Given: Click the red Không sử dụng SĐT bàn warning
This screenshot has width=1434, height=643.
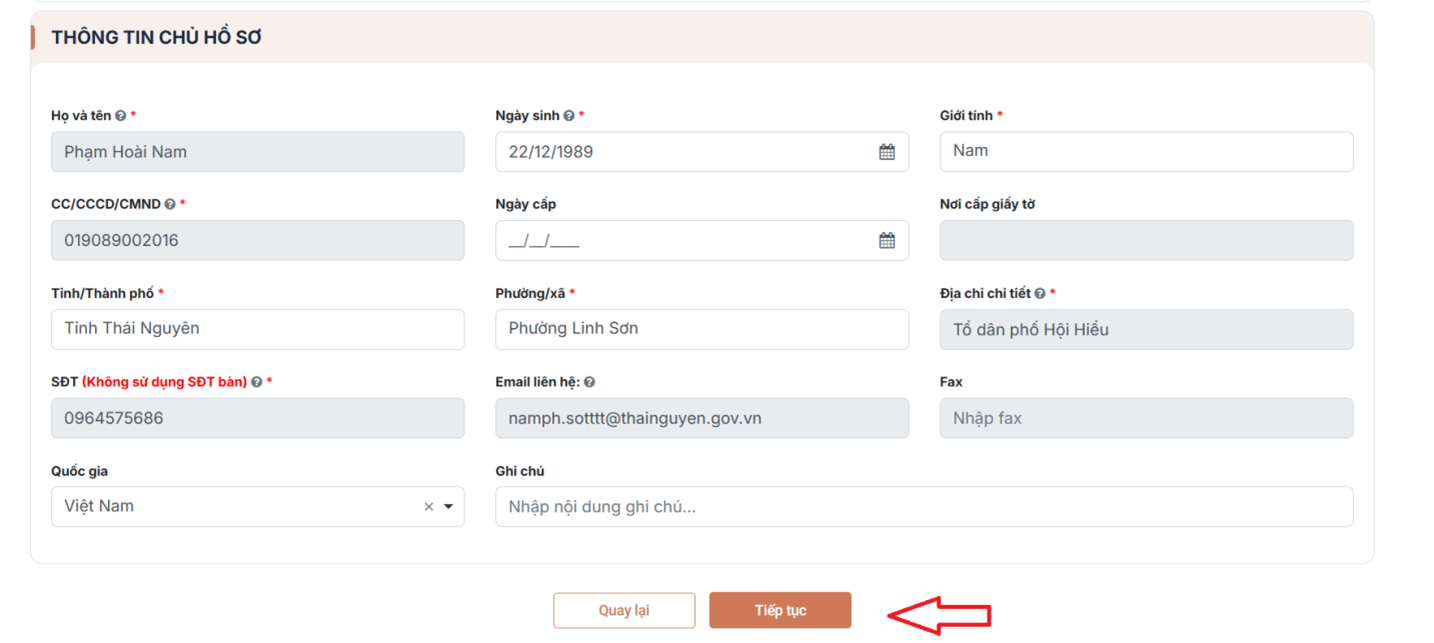Looking at the screenshot, I should 164,382.
